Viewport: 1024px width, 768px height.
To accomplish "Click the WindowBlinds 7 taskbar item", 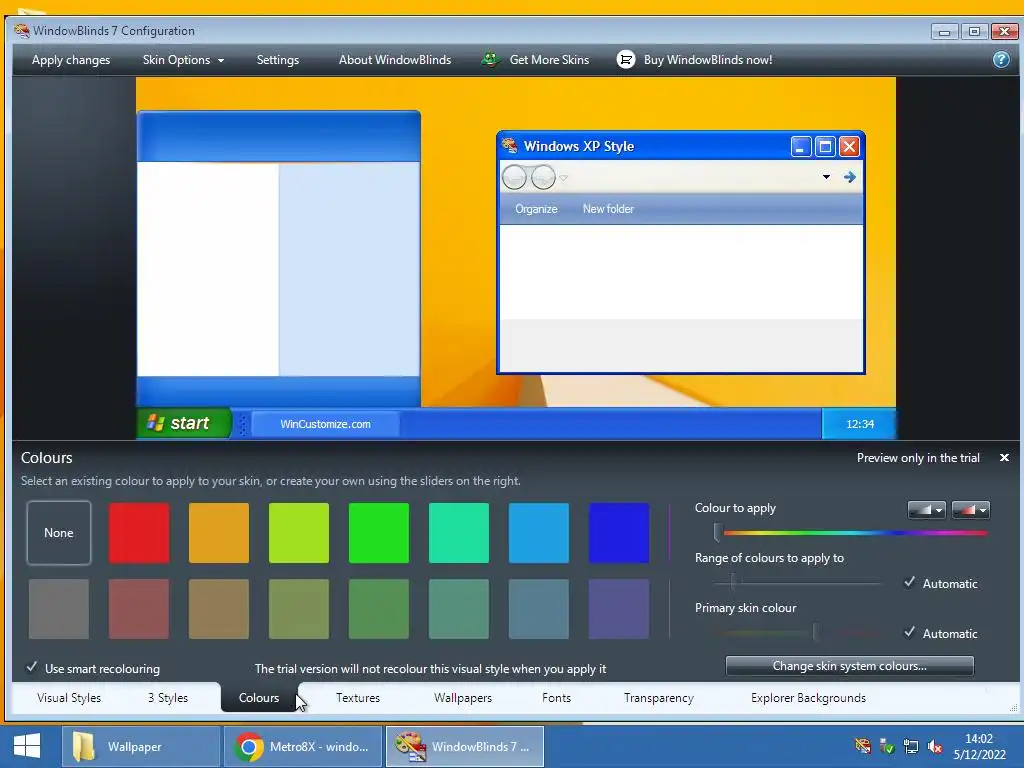I will click(465, 746).
